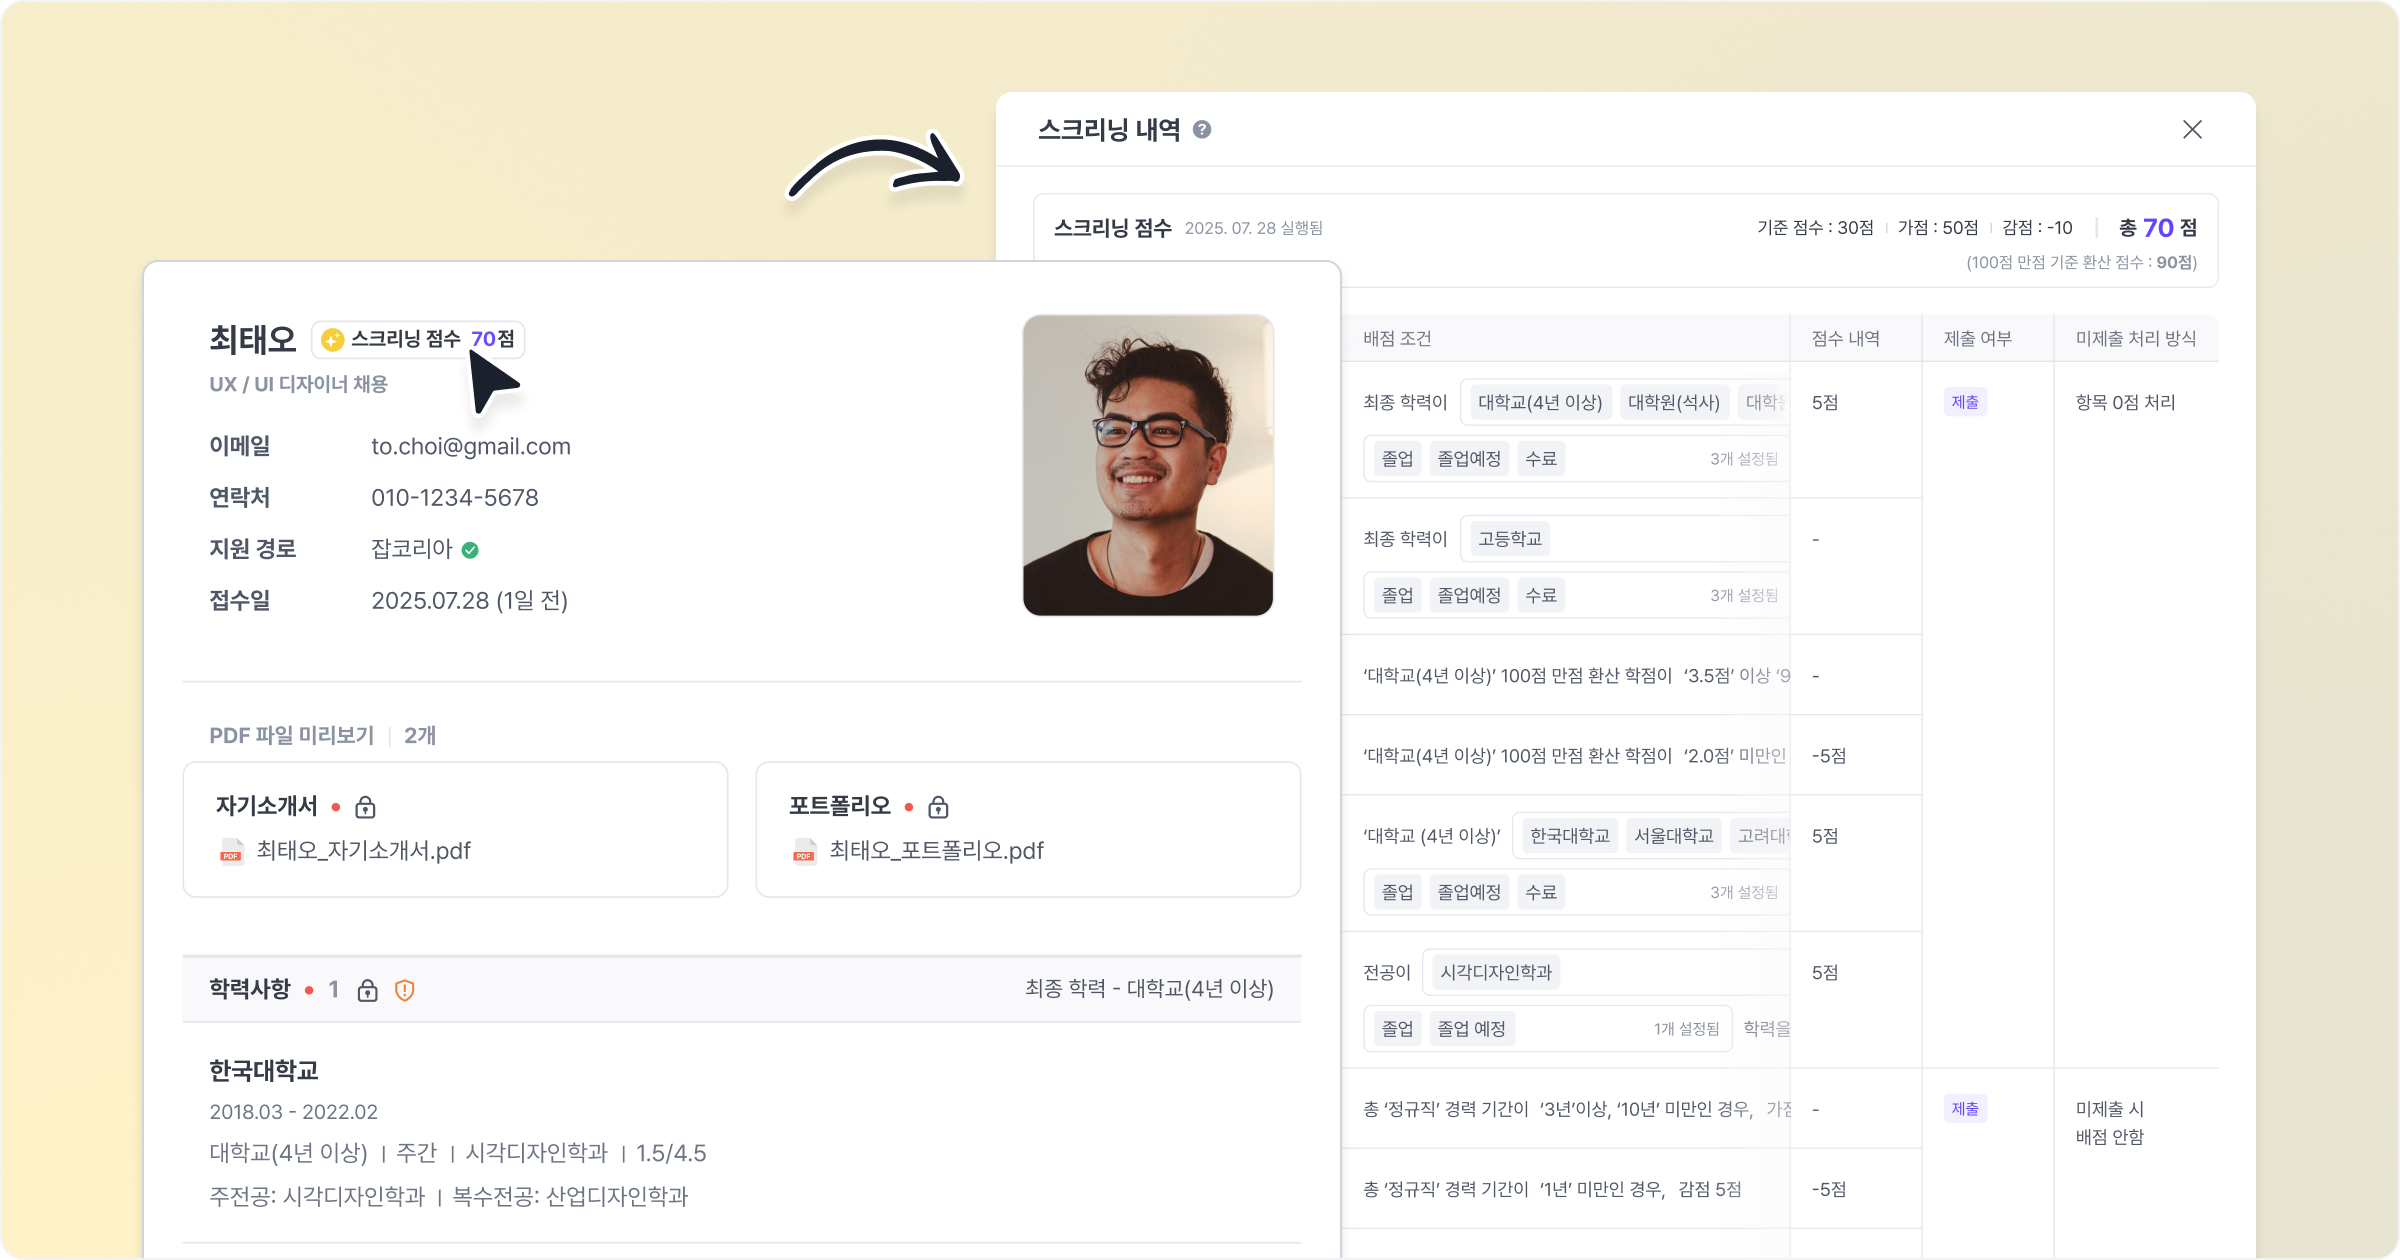The width and height of the screenshot is (2400, 1260).
Task: Click the lock icon in 학력사항 header
Action: coord(367,990)
